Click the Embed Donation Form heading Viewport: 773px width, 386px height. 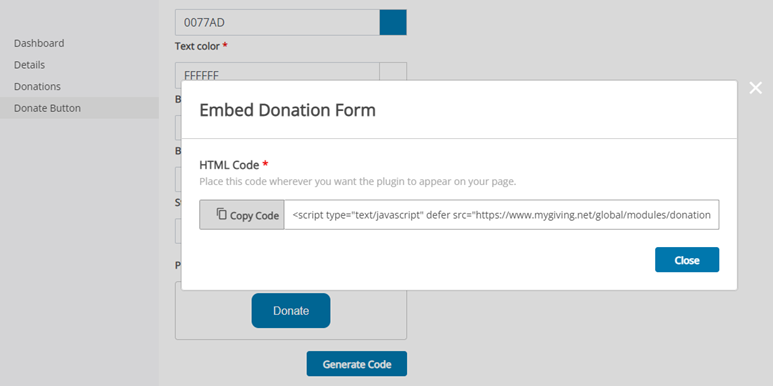point(287,110)
